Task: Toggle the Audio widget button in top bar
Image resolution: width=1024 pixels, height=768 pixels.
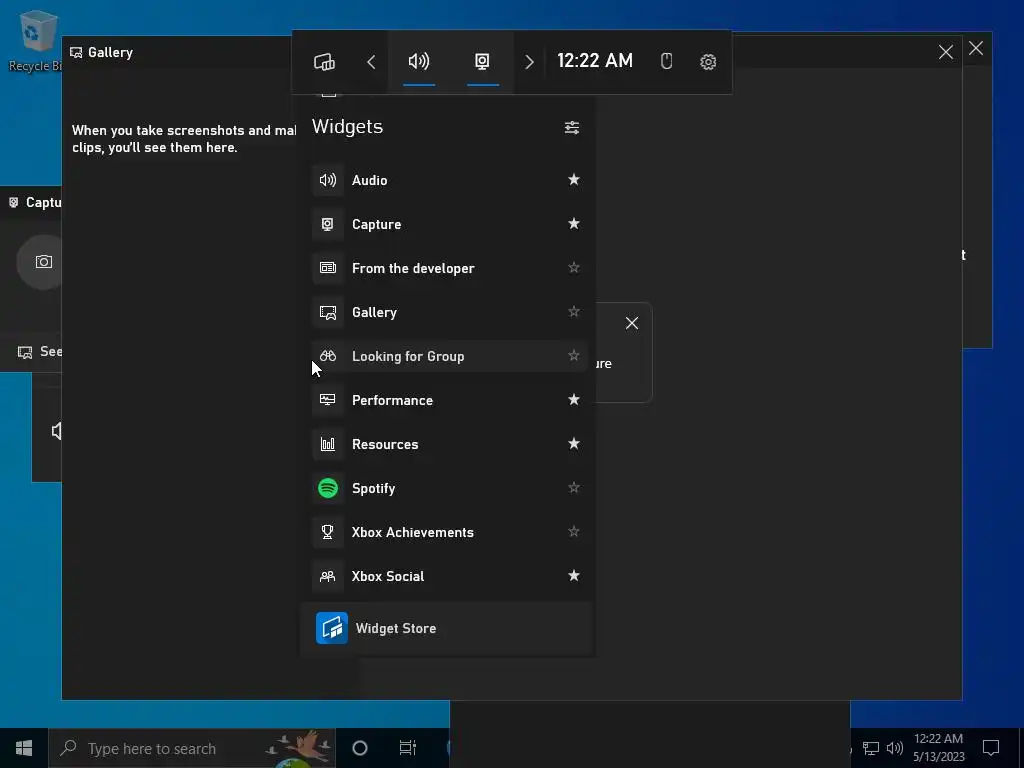Action: (x=419, y=61)
